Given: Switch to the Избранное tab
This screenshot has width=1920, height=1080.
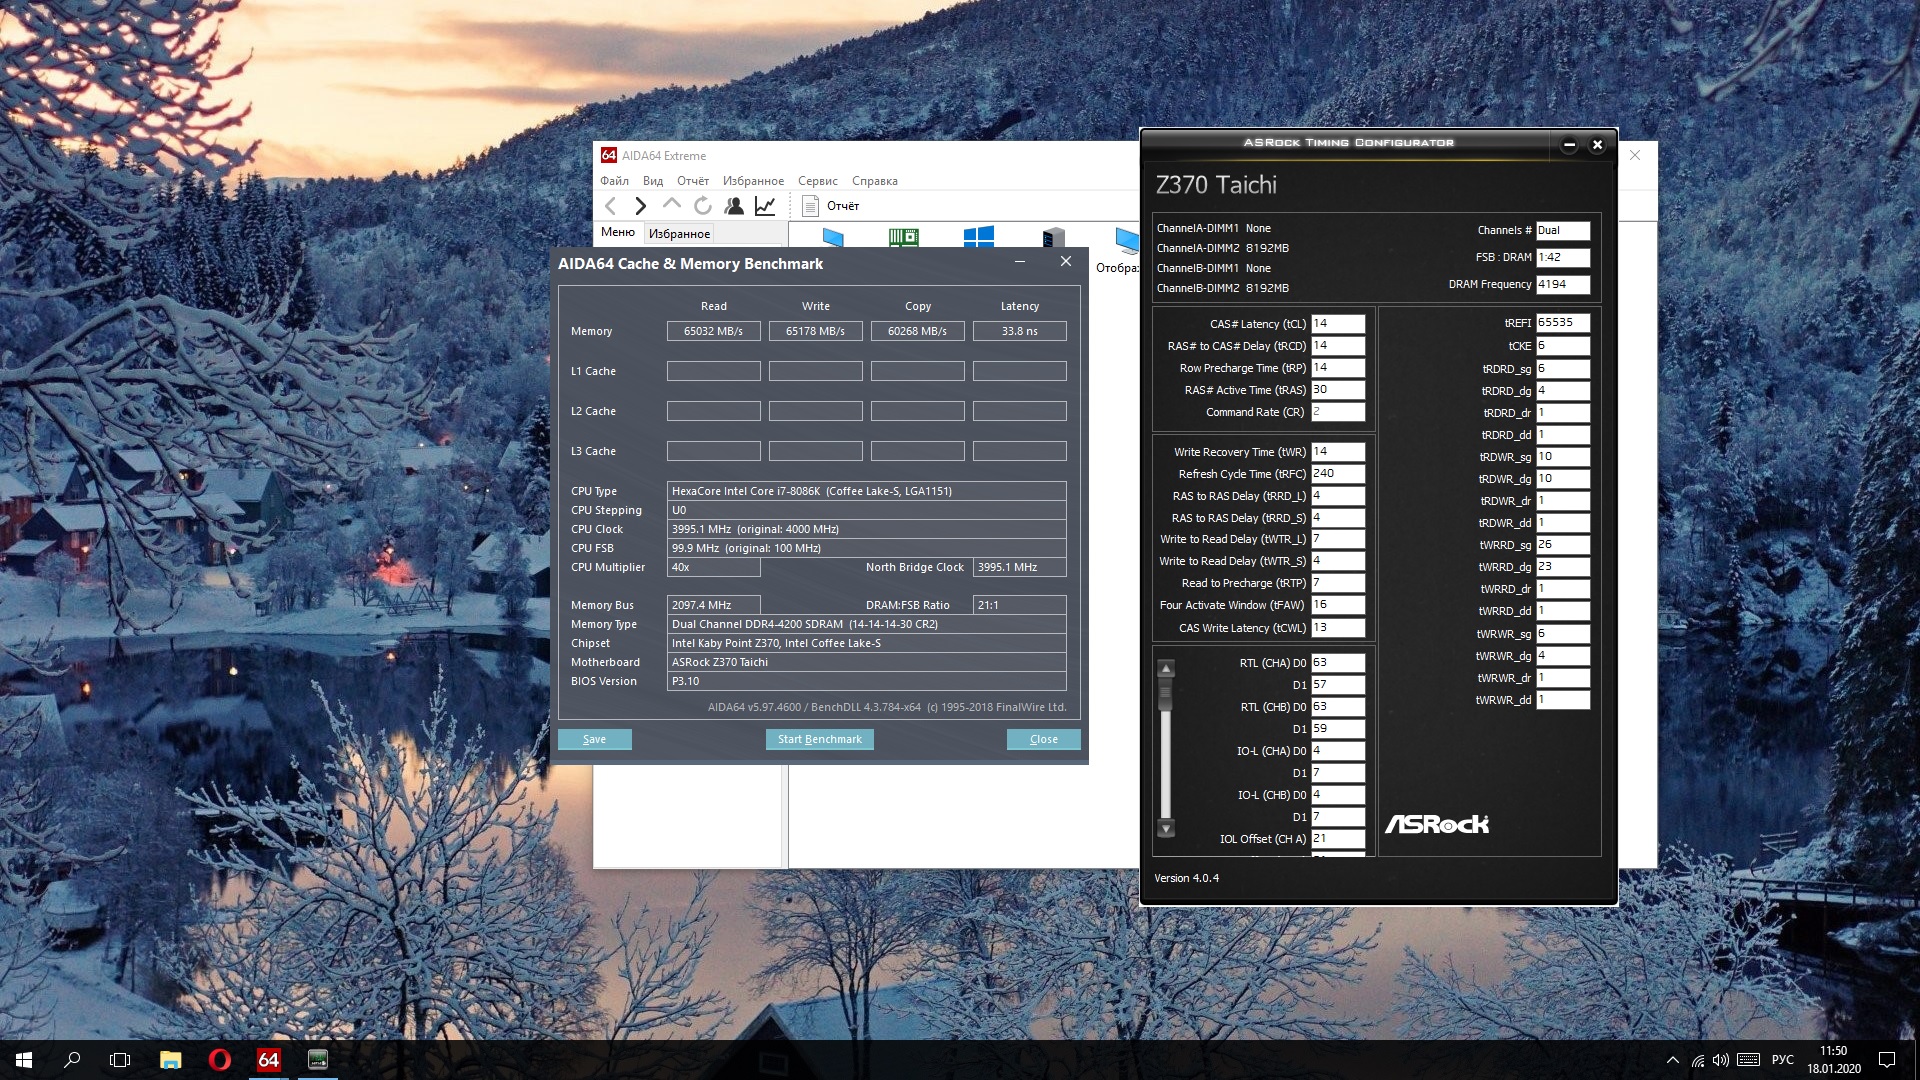Looking at the screenshot, I should pos(679,234).
